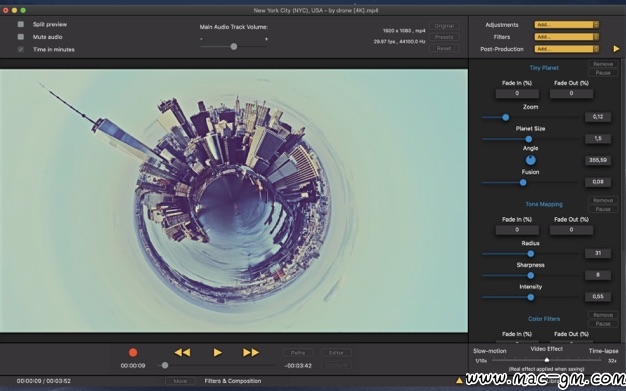Click the fast-forward double-arrow icon
Viewport: 626px width, 391px height.
(x=251, y=352)
